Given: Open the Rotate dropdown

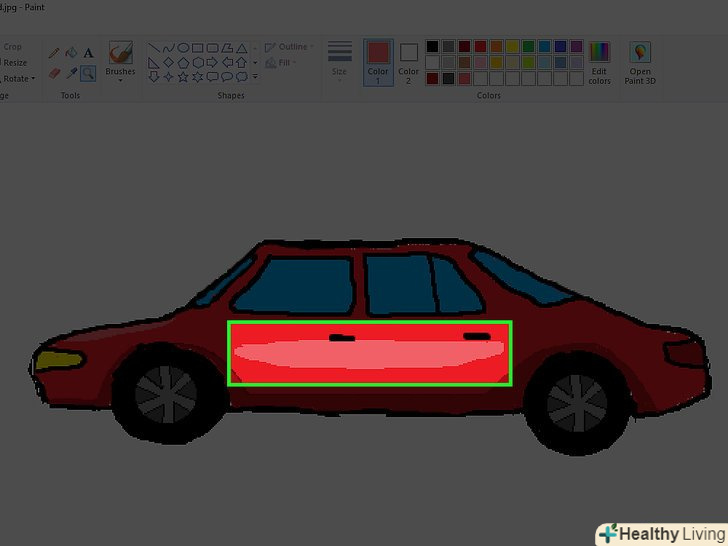Looking at the screenshot, I should (x=19, y=78).
